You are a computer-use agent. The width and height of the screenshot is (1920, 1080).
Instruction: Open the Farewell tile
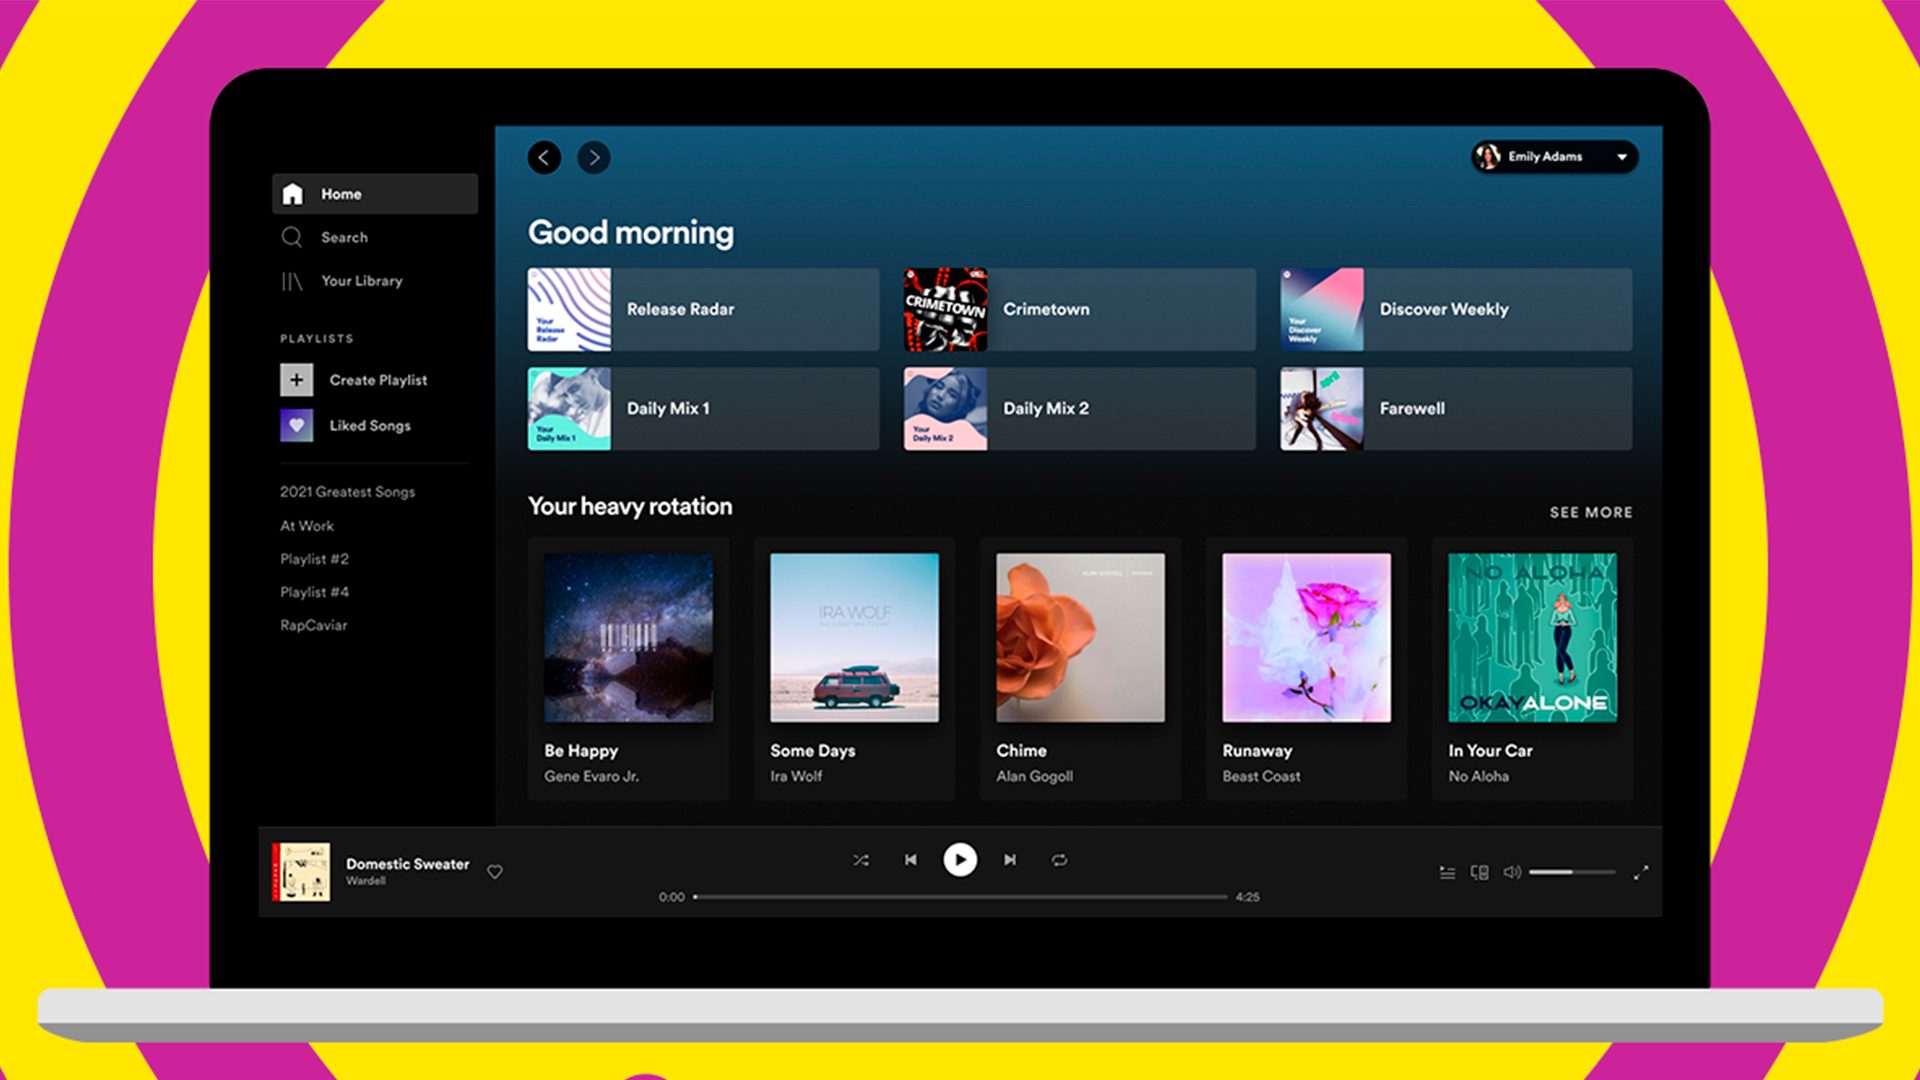pyautogui.click(x=1456, y=408)
